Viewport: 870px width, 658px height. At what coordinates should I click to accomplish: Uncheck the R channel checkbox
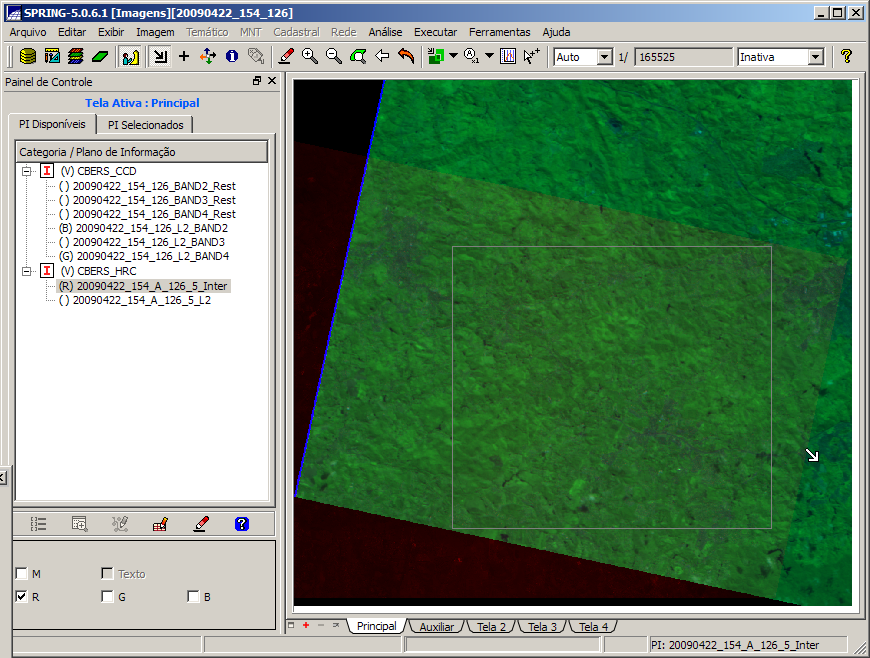tap(21, 597)
